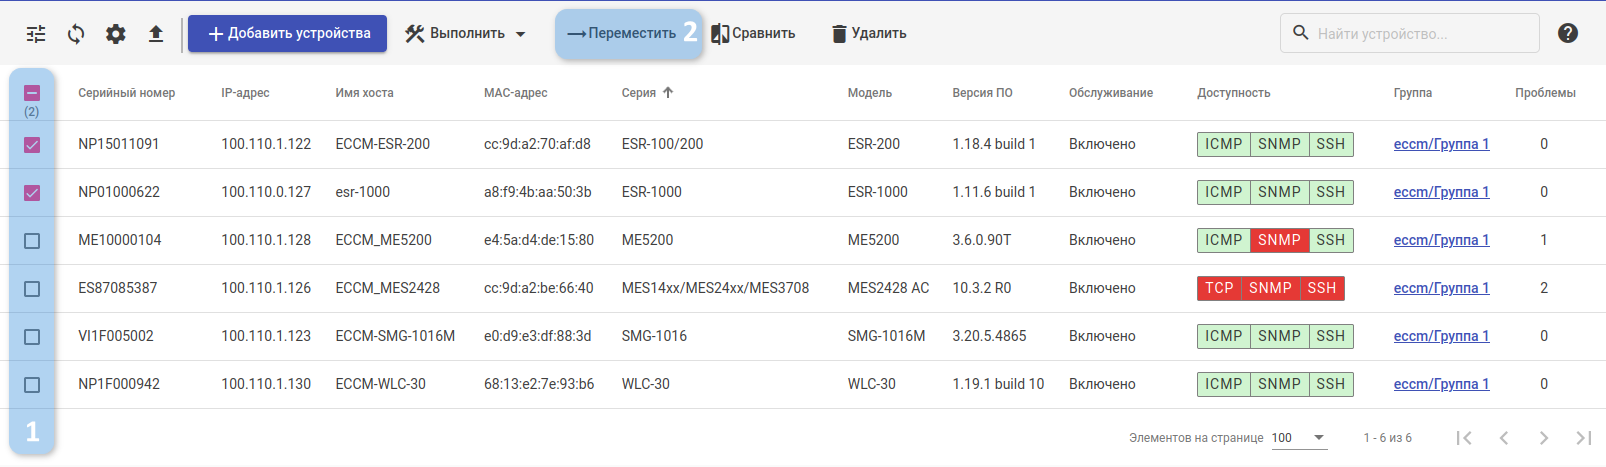1606x467 pixels.
Task: Select the ME10000104 device checkbox
Action: click(32, 241)
